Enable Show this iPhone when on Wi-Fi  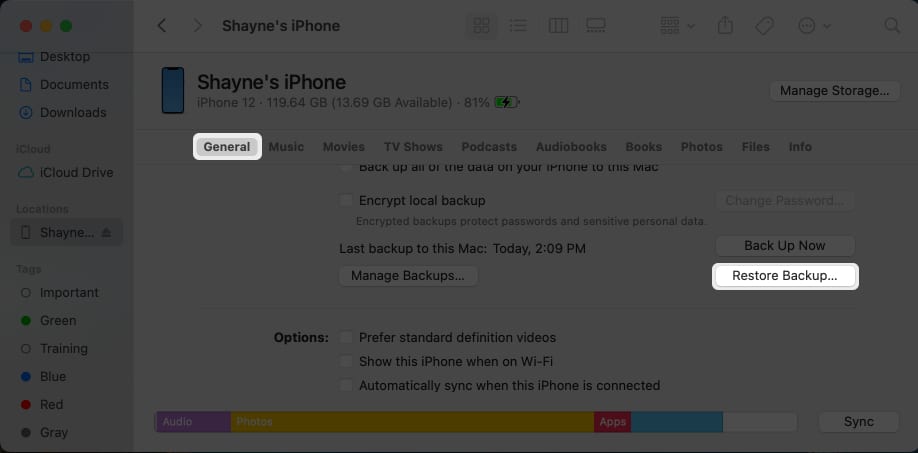pos(347,362)
